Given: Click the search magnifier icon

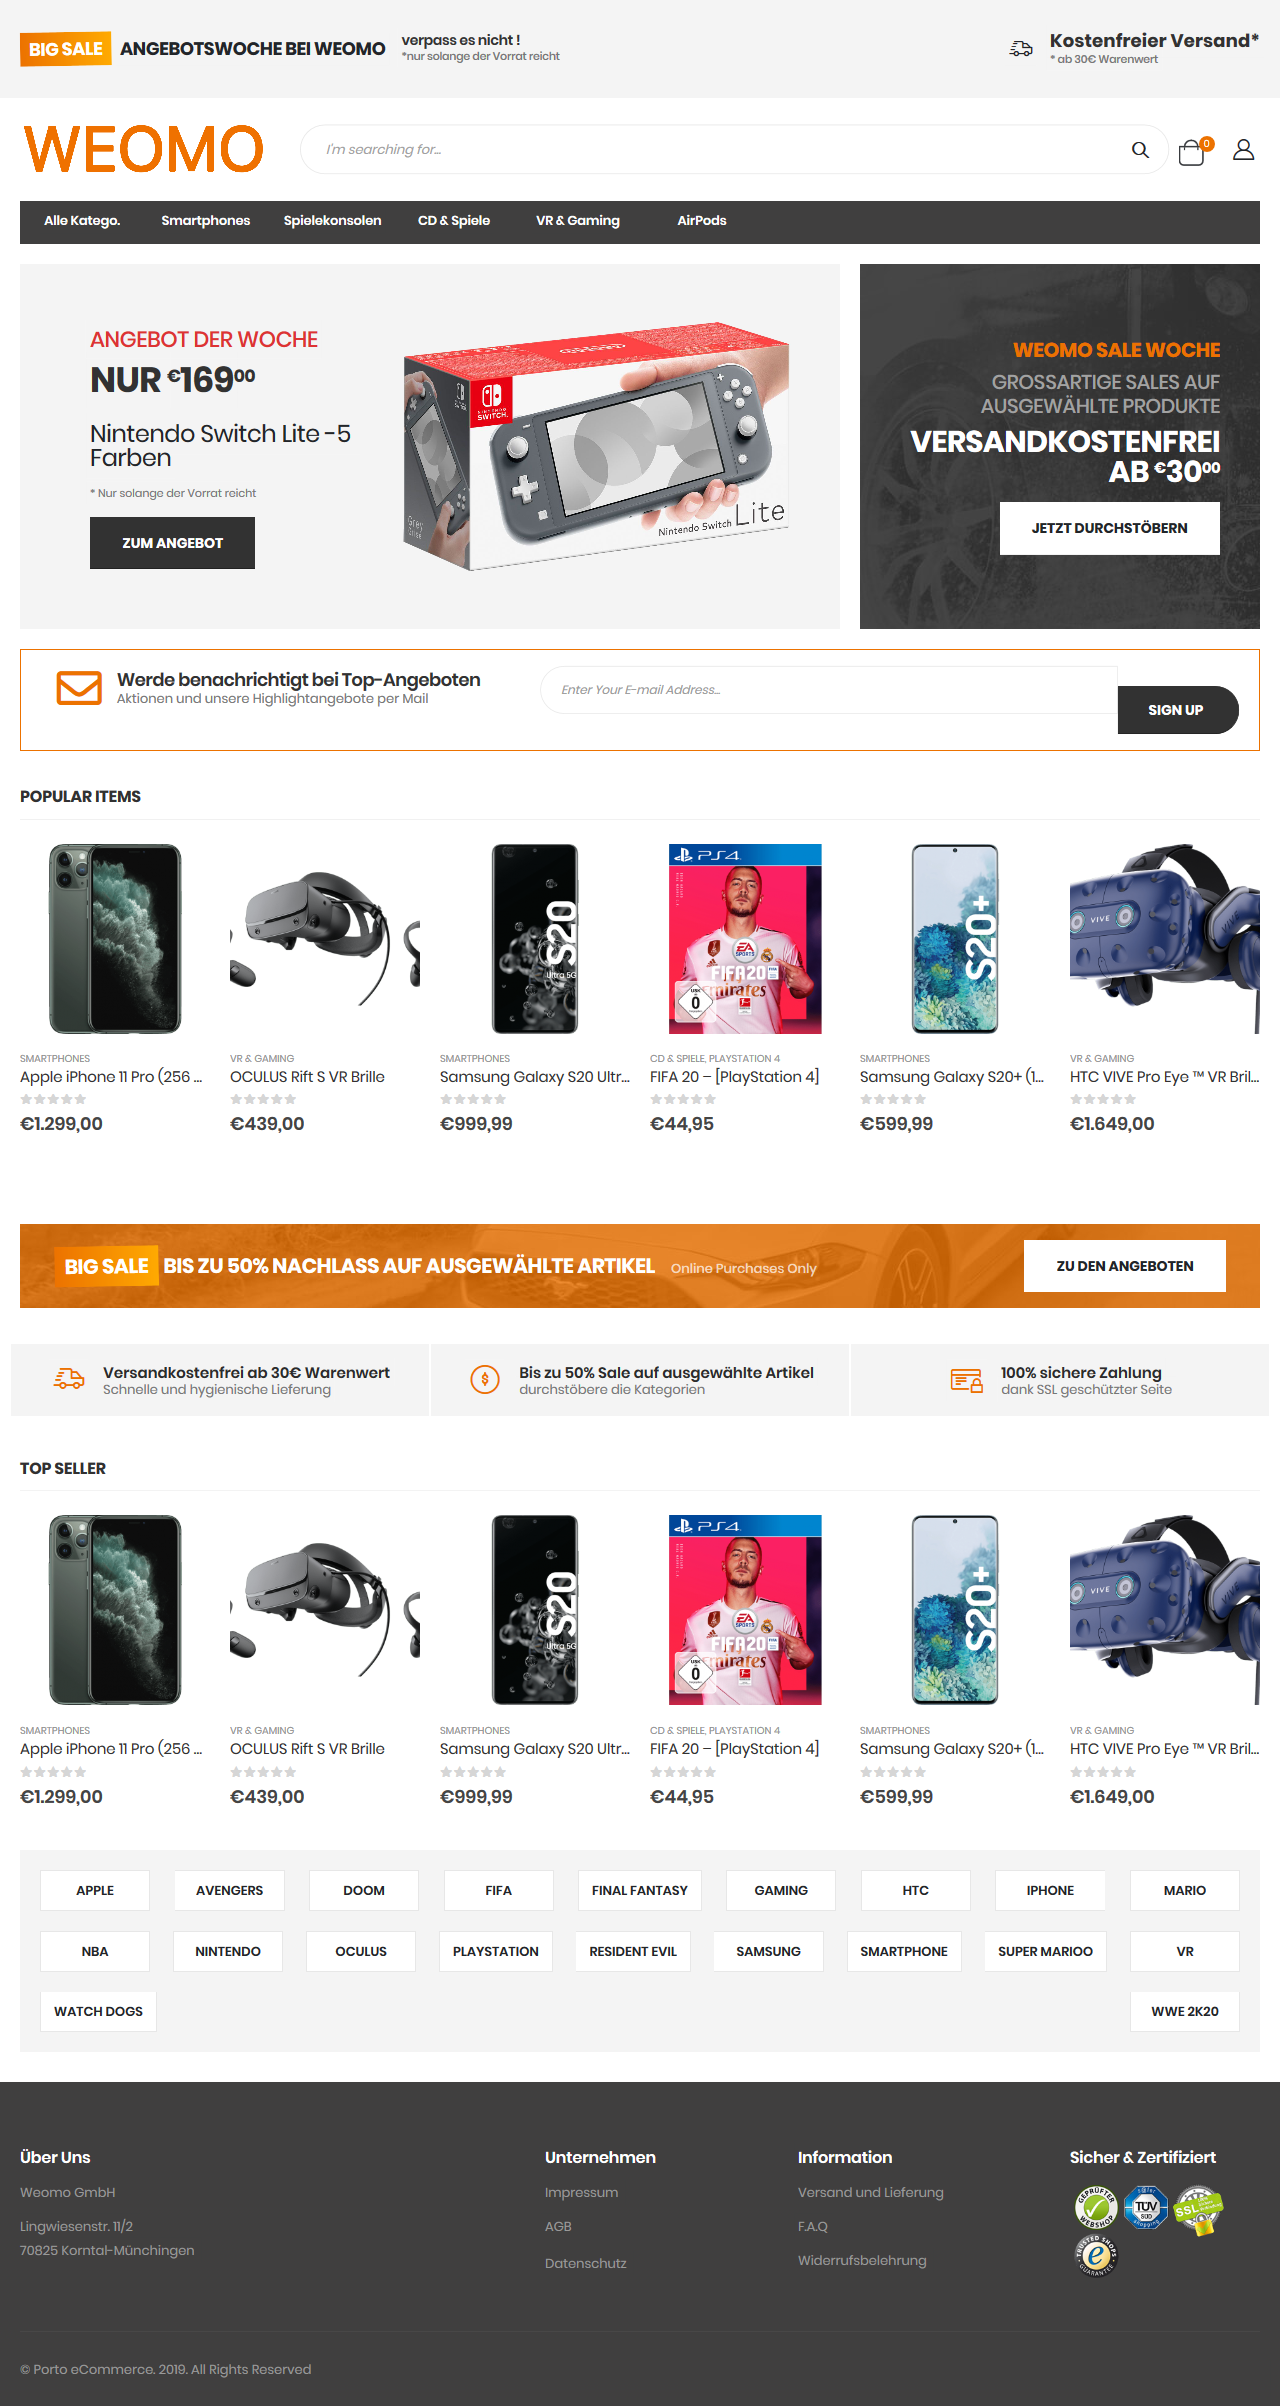Looking at the screenshot, I should tap(1140, 150).
